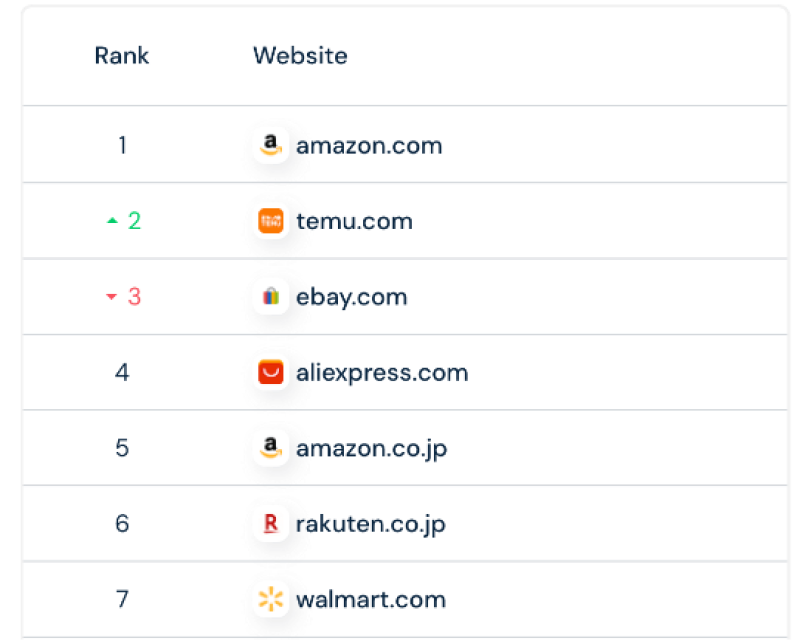The image size is (800, 641).
Task: Open the amazon.com link
Action: coord(369,146)
